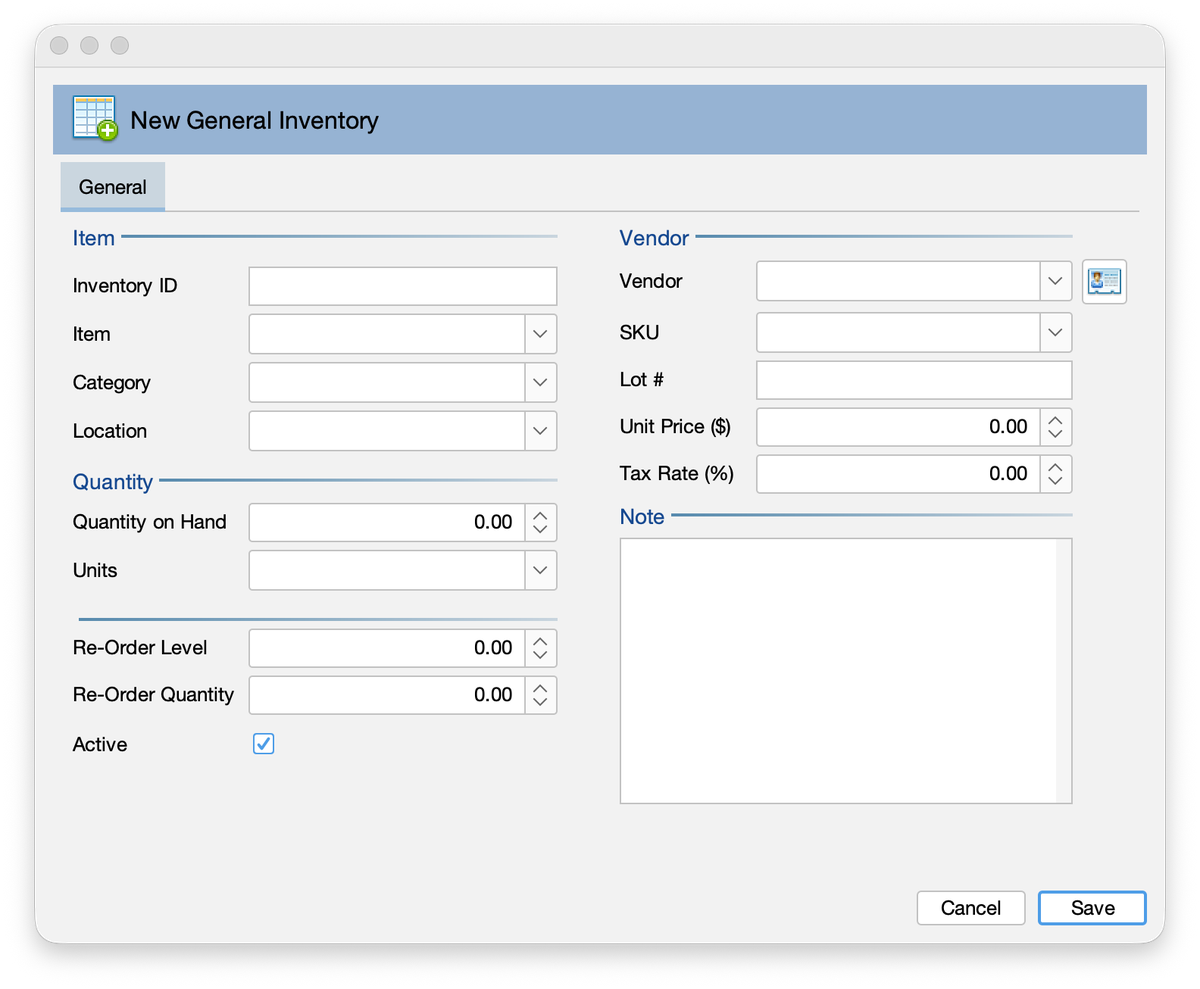Increase the Quantity on Hand value

tap(540, 514)
